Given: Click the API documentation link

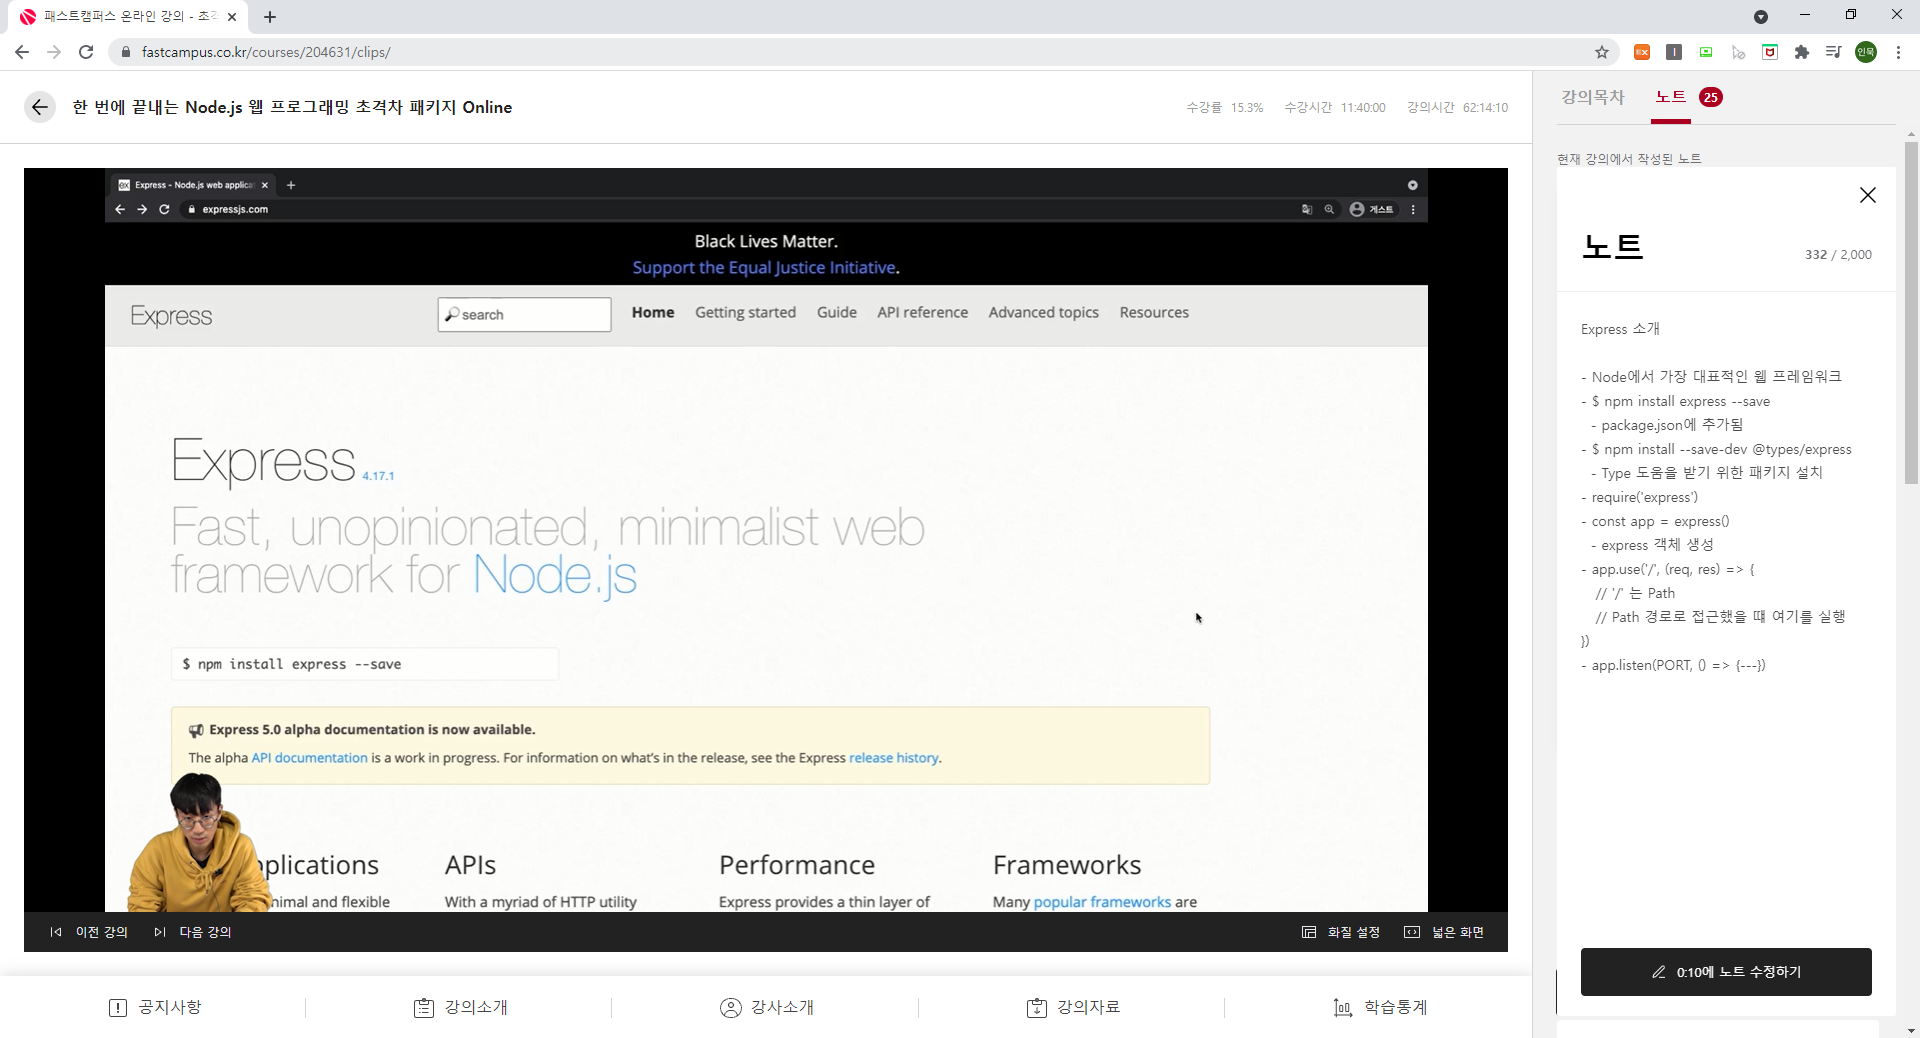Looking at the screenshot, I should coord(309,758).
